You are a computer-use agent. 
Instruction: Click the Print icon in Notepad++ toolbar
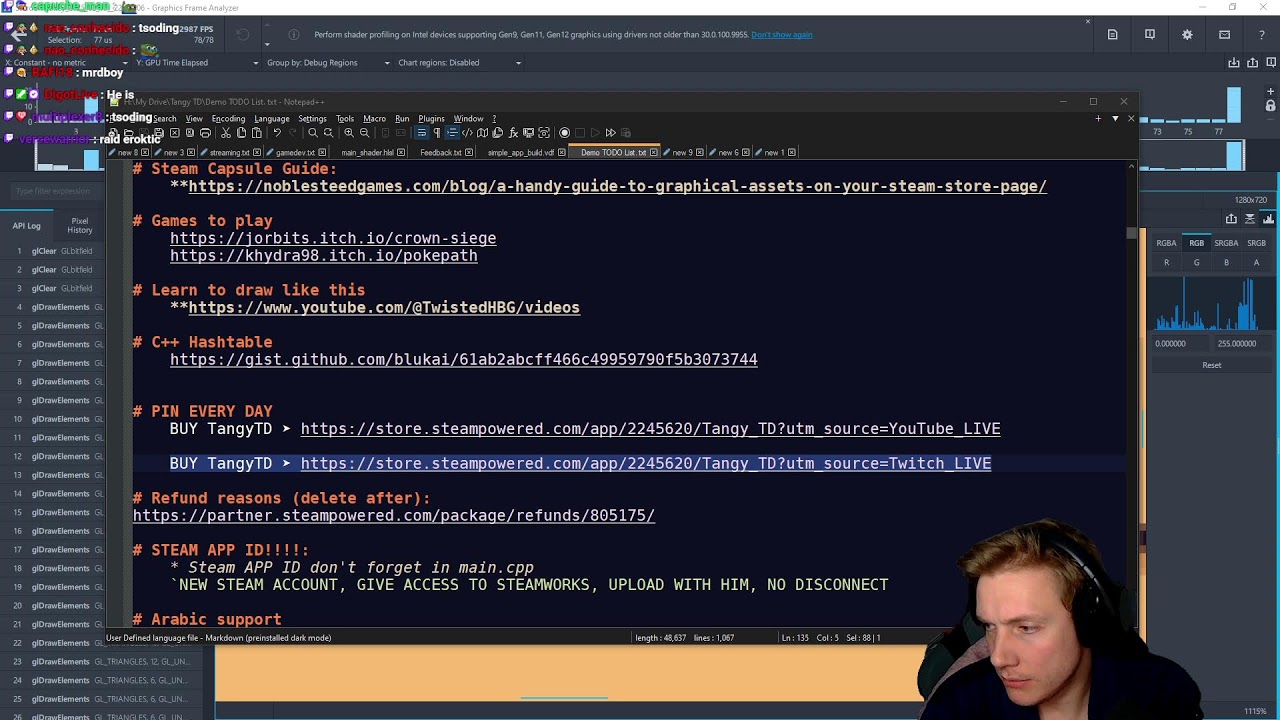pyautogui.click(x=205, y=133)
